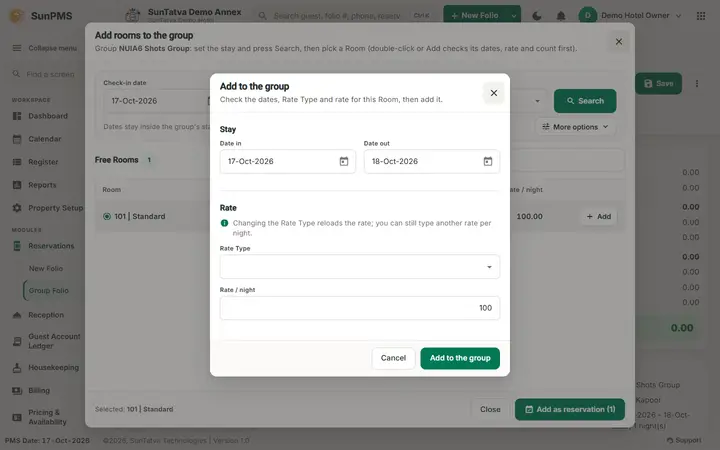Click the Date out field showing 18-Oct-2026
The image size is (720, 450).
point(432,161)
